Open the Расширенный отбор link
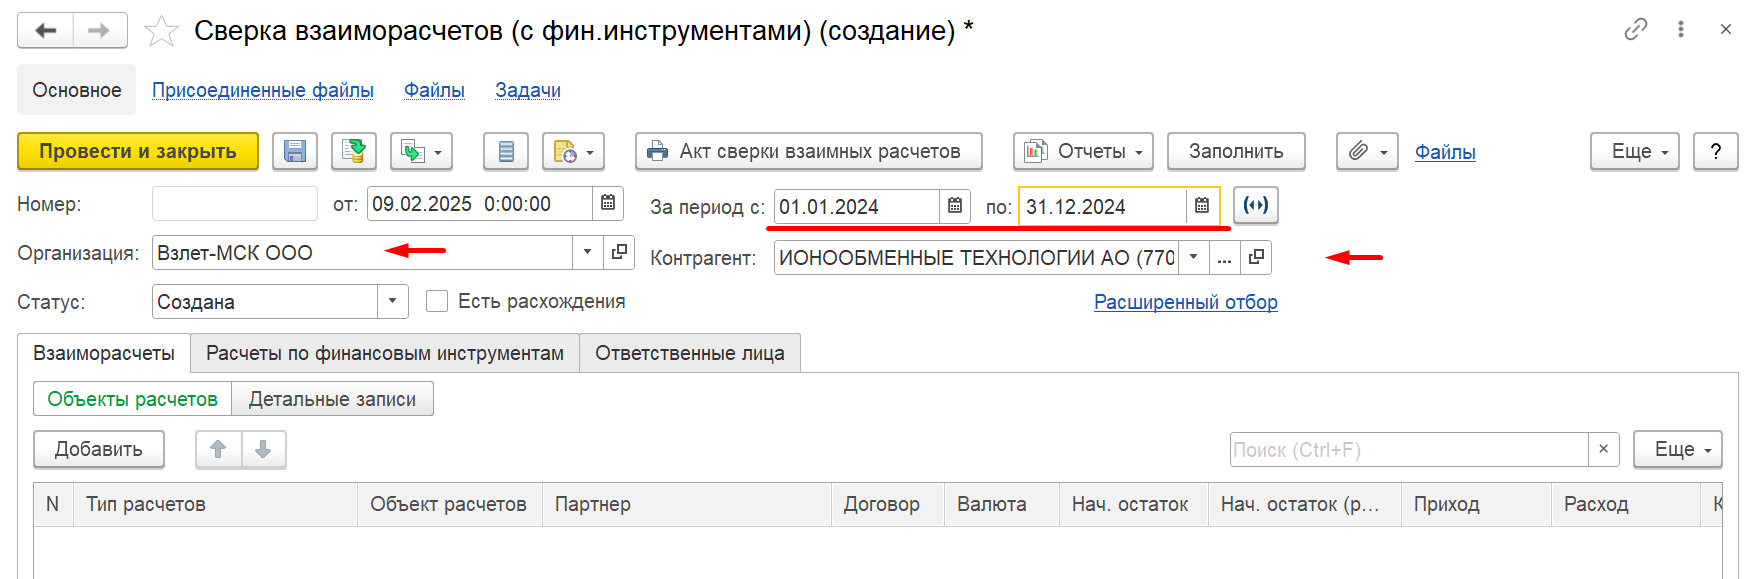1747x579 pixels. [1186, 302]
